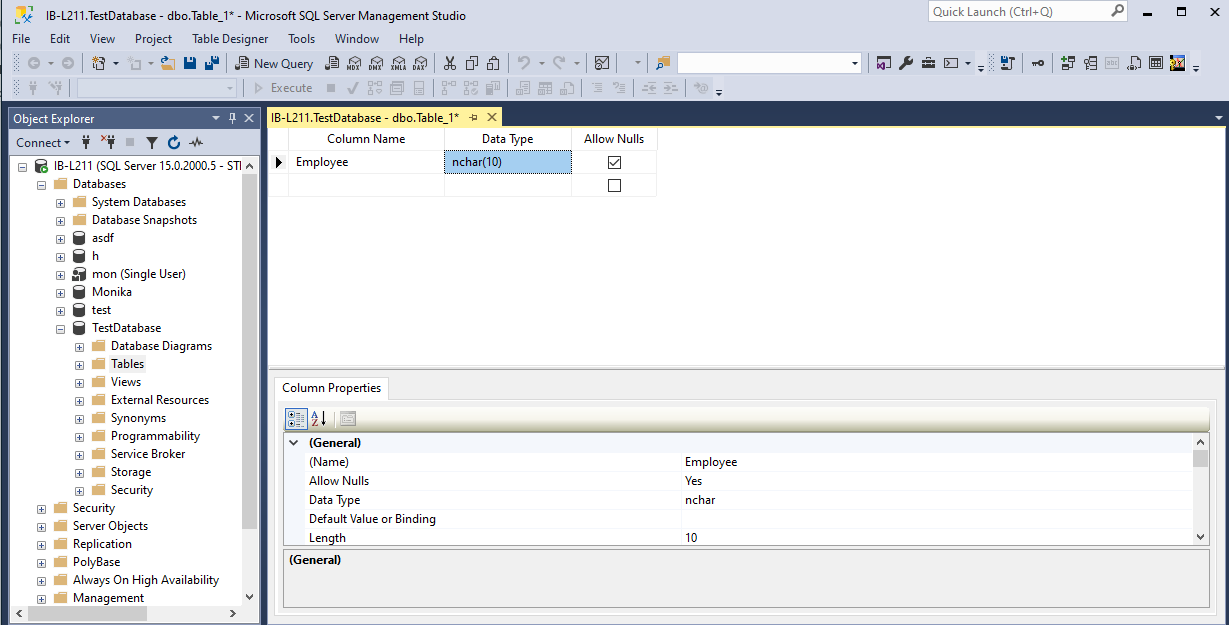Open the search combo box dropdown in toolbar

(855, 63)
